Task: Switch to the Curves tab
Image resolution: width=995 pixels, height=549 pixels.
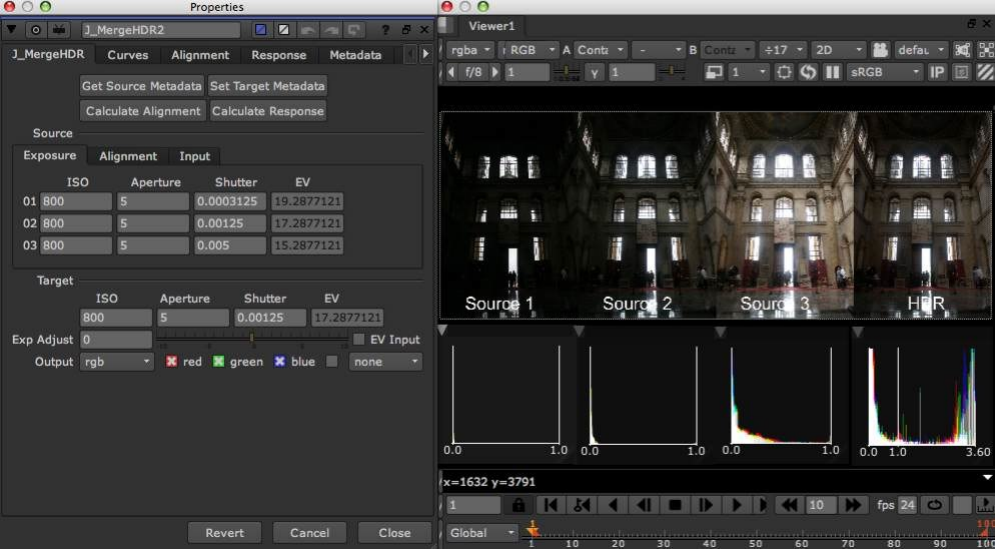Action: [x=128, y=55]
